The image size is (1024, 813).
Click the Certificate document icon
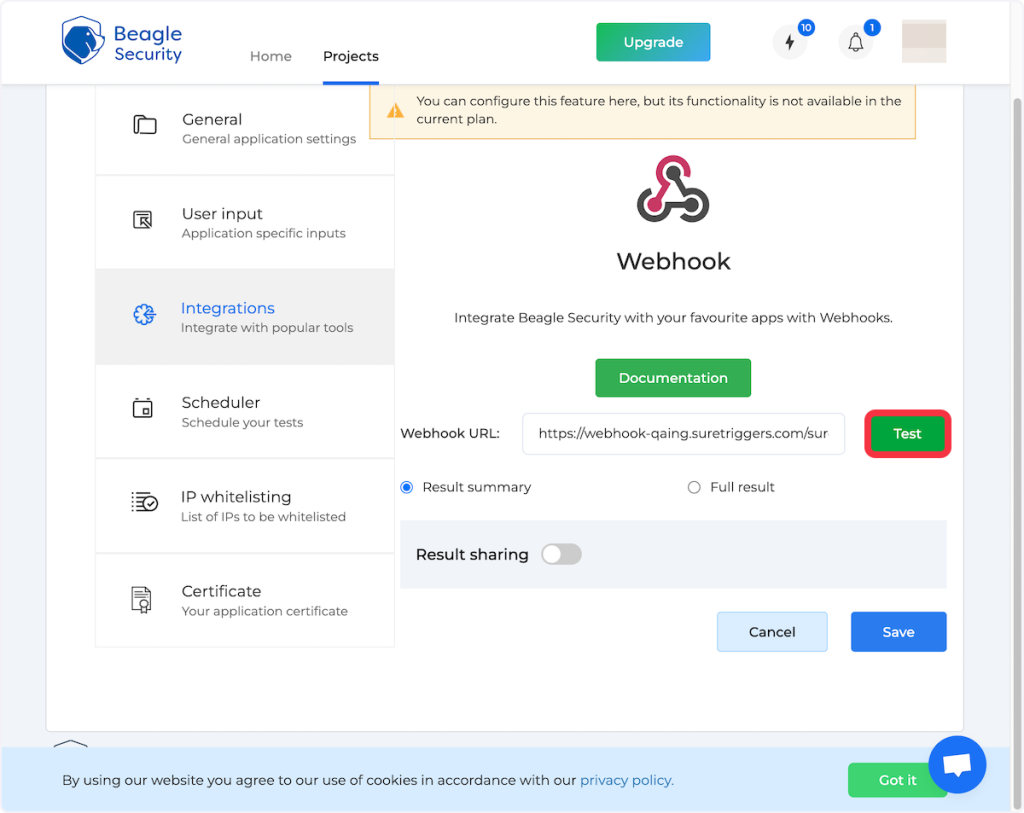(142, 599)
